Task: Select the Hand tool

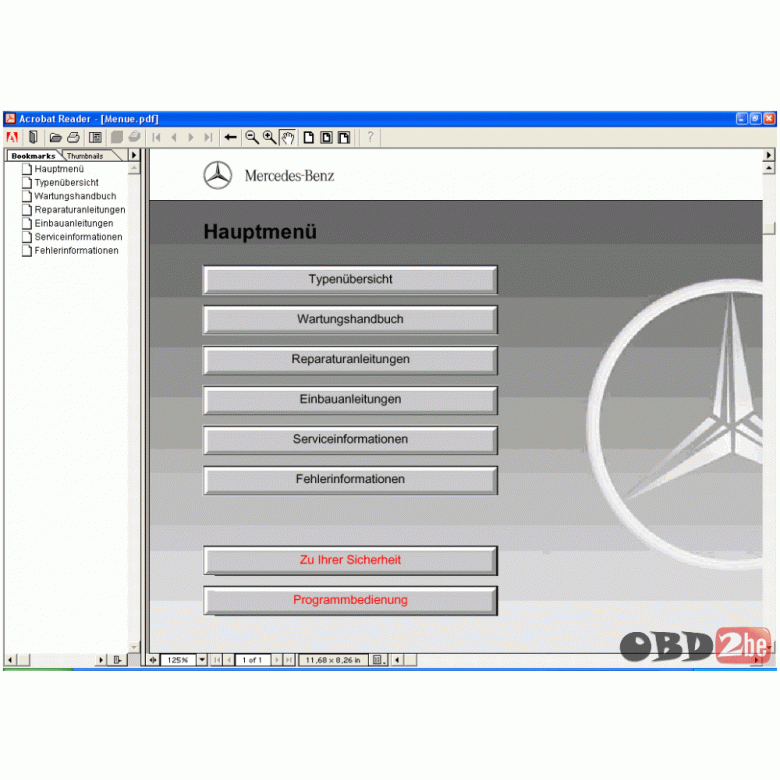Action: point(288,137)
